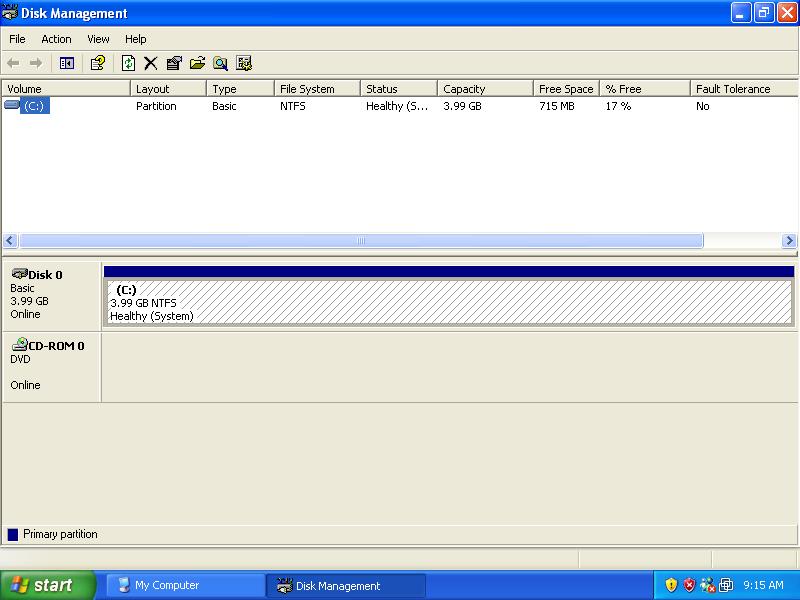Click the Primary partition legend color swatch

pyautogui.click(x=13, y=534)
